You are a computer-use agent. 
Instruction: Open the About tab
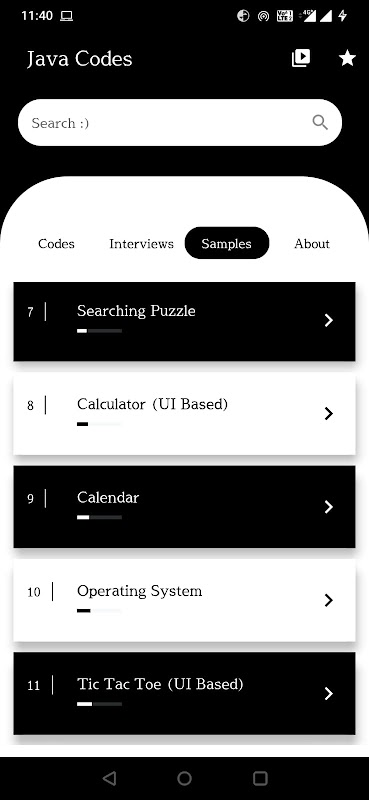pos(312,243)
